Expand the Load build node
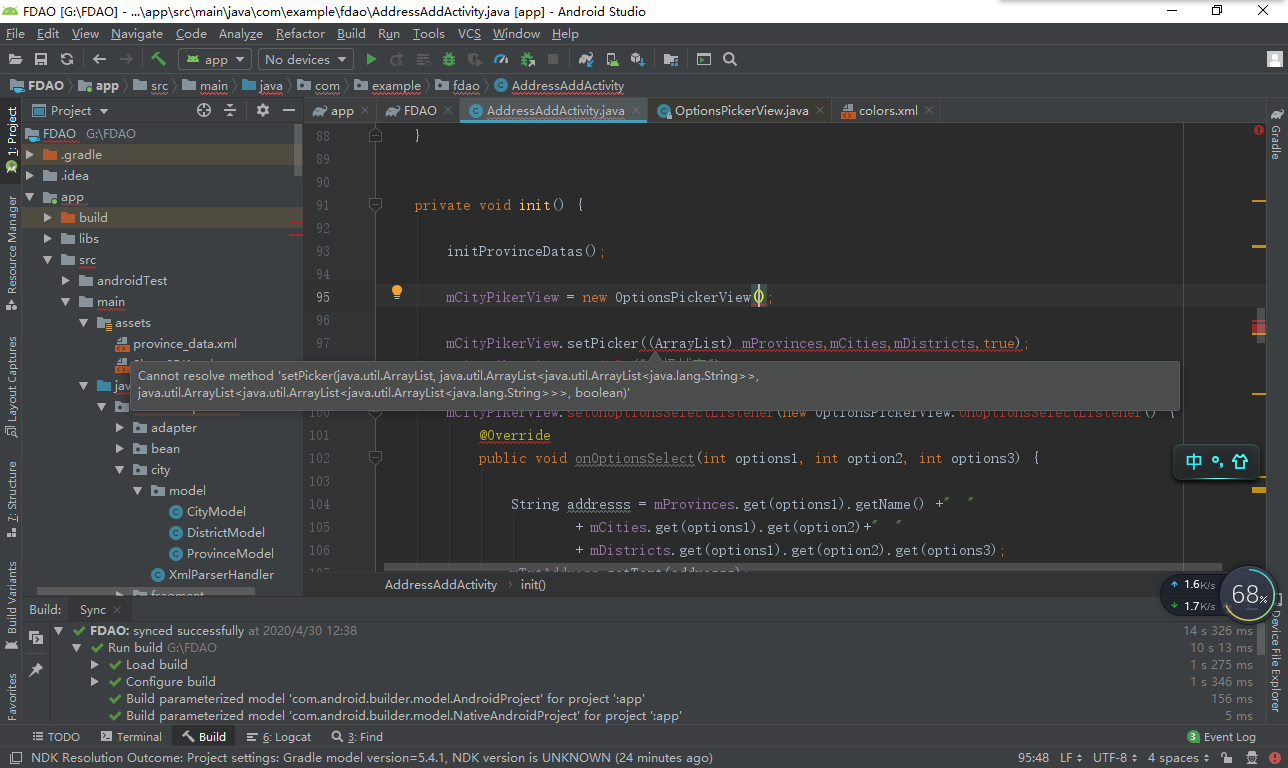Viewport: 1288px width, 768px height. [x=95, y=665]
